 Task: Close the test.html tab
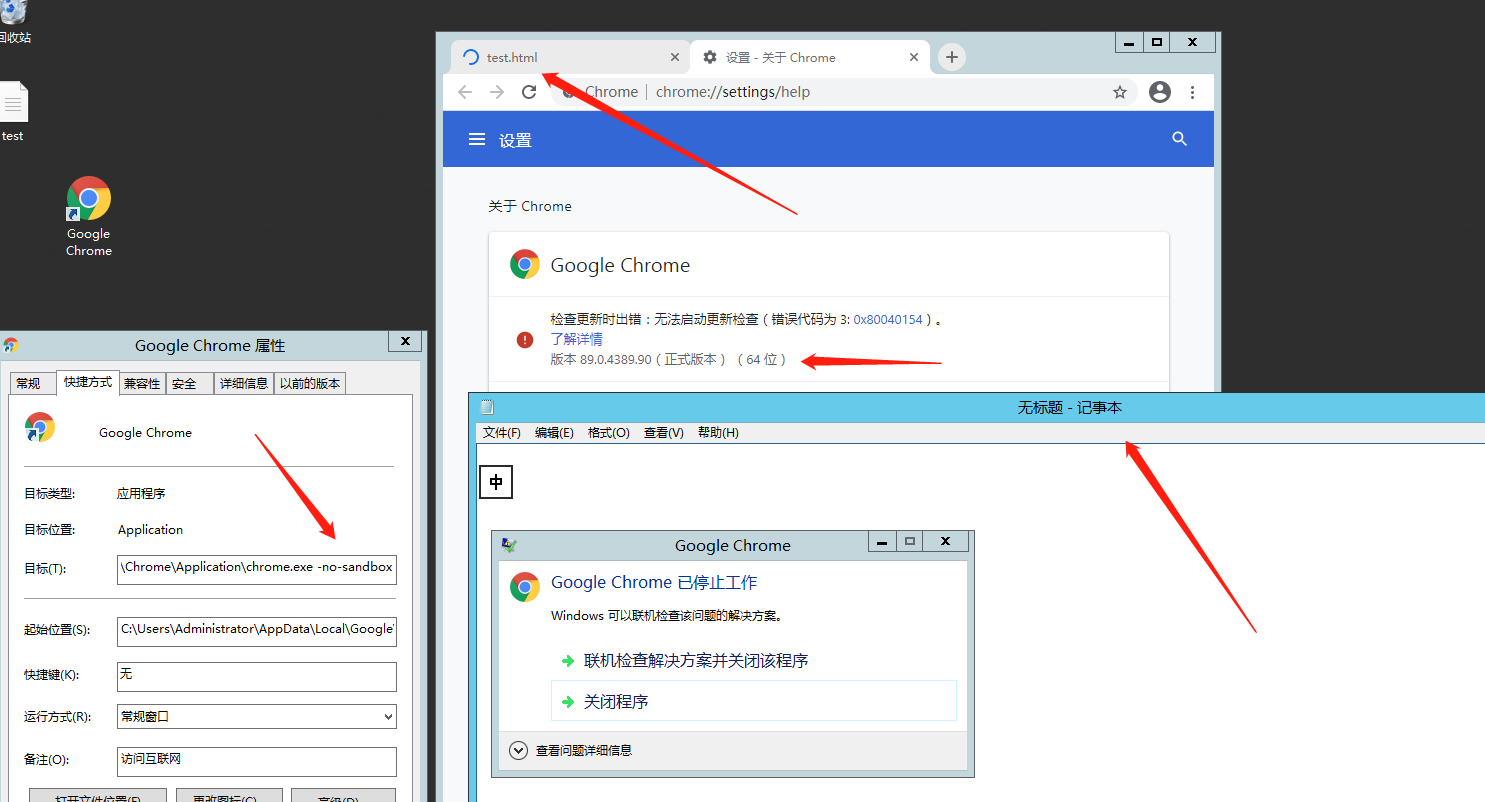675,58
